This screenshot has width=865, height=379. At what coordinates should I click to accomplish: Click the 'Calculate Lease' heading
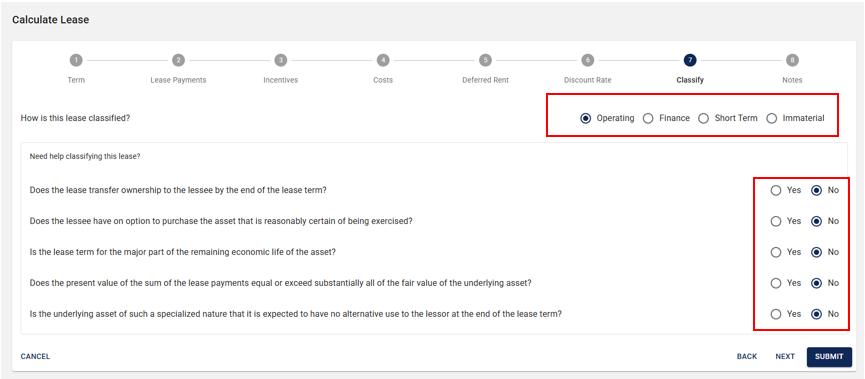(51, 20)
